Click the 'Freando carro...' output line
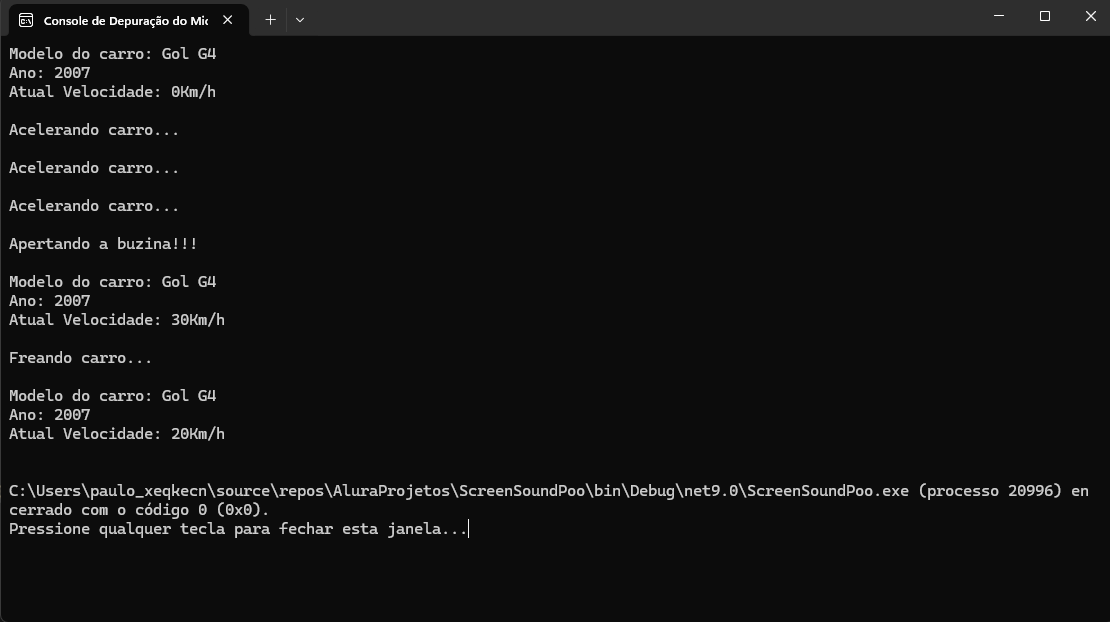Image resolution: width=1110 pixels, height=622 pixels. [x=80, y=358]
